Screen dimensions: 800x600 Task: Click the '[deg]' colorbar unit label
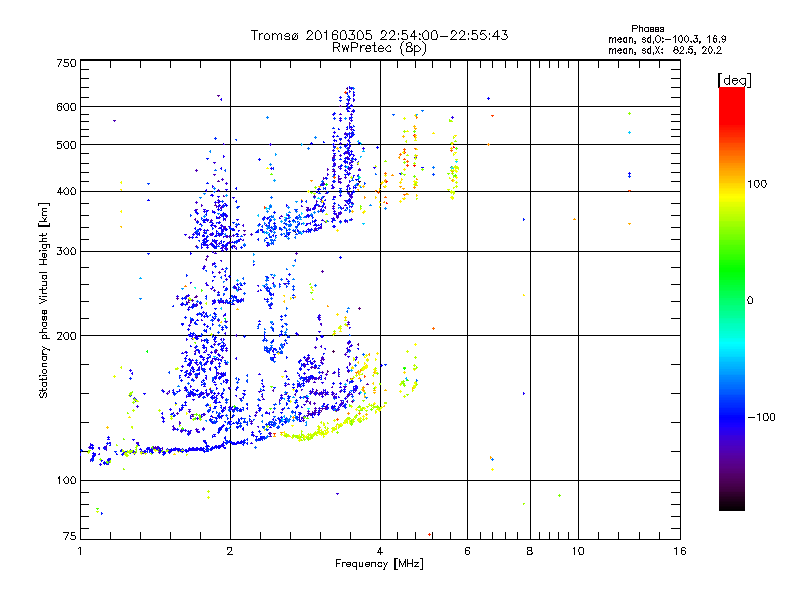coord(734,80)
